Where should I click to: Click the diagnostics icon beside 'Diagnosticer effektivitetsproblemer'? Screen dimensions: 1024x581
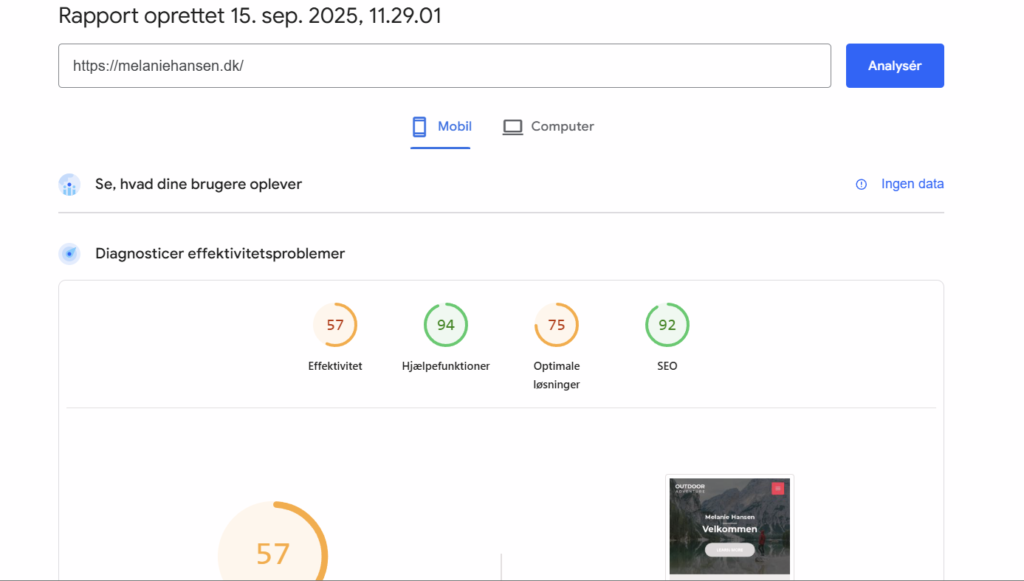tap(69, 253)
